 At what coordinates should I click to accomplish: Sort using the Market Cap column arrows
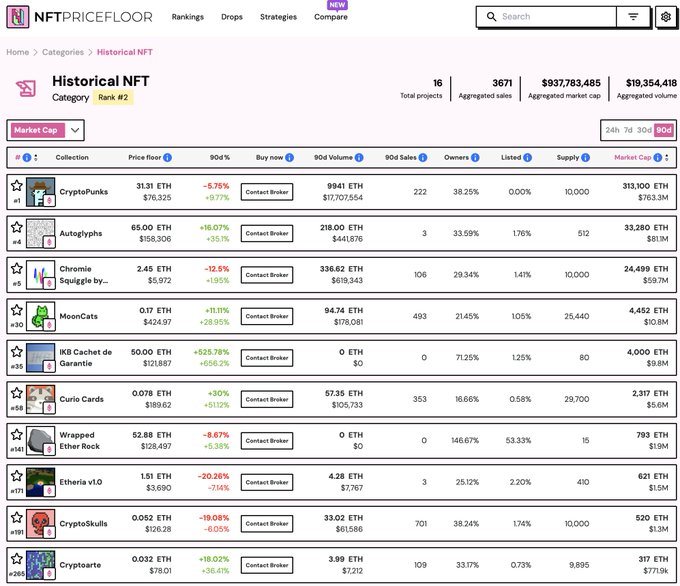(667, 157)
